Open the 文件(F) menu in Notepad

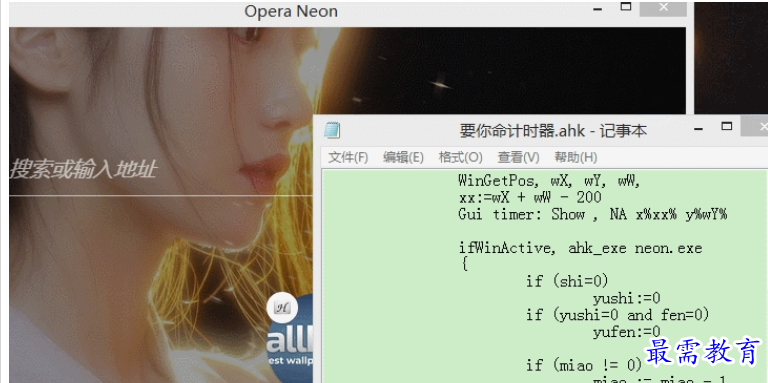(348, 157)
